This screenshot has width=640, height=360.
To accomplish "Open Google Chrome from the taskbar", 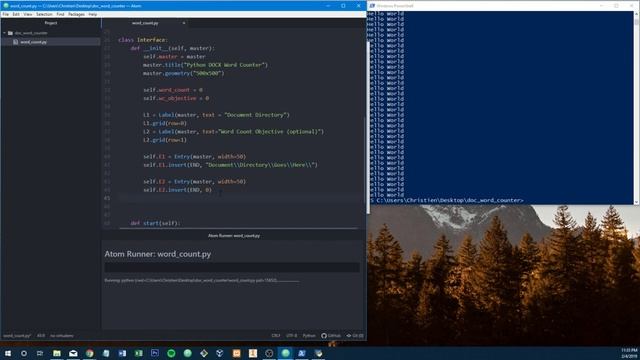I will [x=89, y=353].
